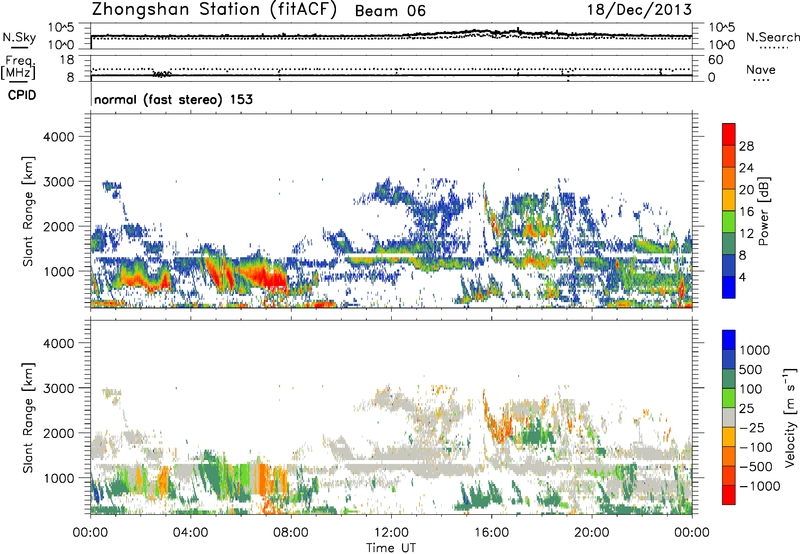Viewport: 800px width, 554px height.
Task: Click the red bottom segment of Velocity colorbar
Action: click(729, 495)
